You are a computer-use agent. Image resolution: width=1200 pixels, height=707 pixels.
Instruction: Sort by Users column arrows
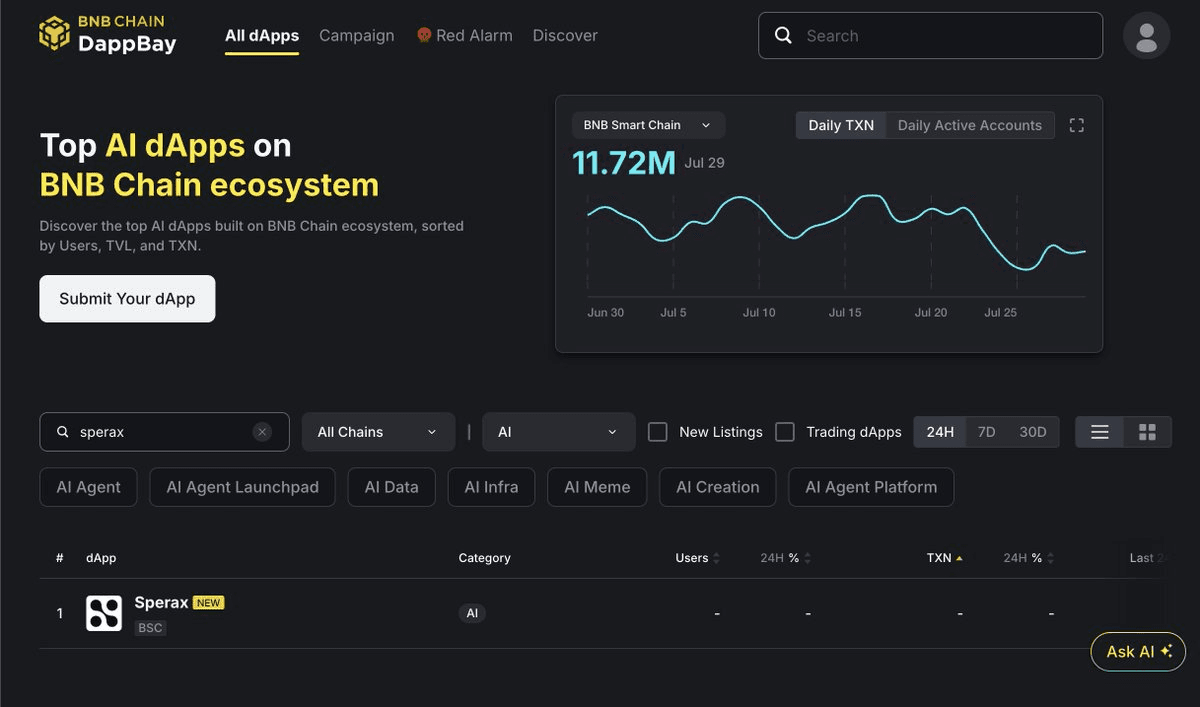tap(715, 558)
